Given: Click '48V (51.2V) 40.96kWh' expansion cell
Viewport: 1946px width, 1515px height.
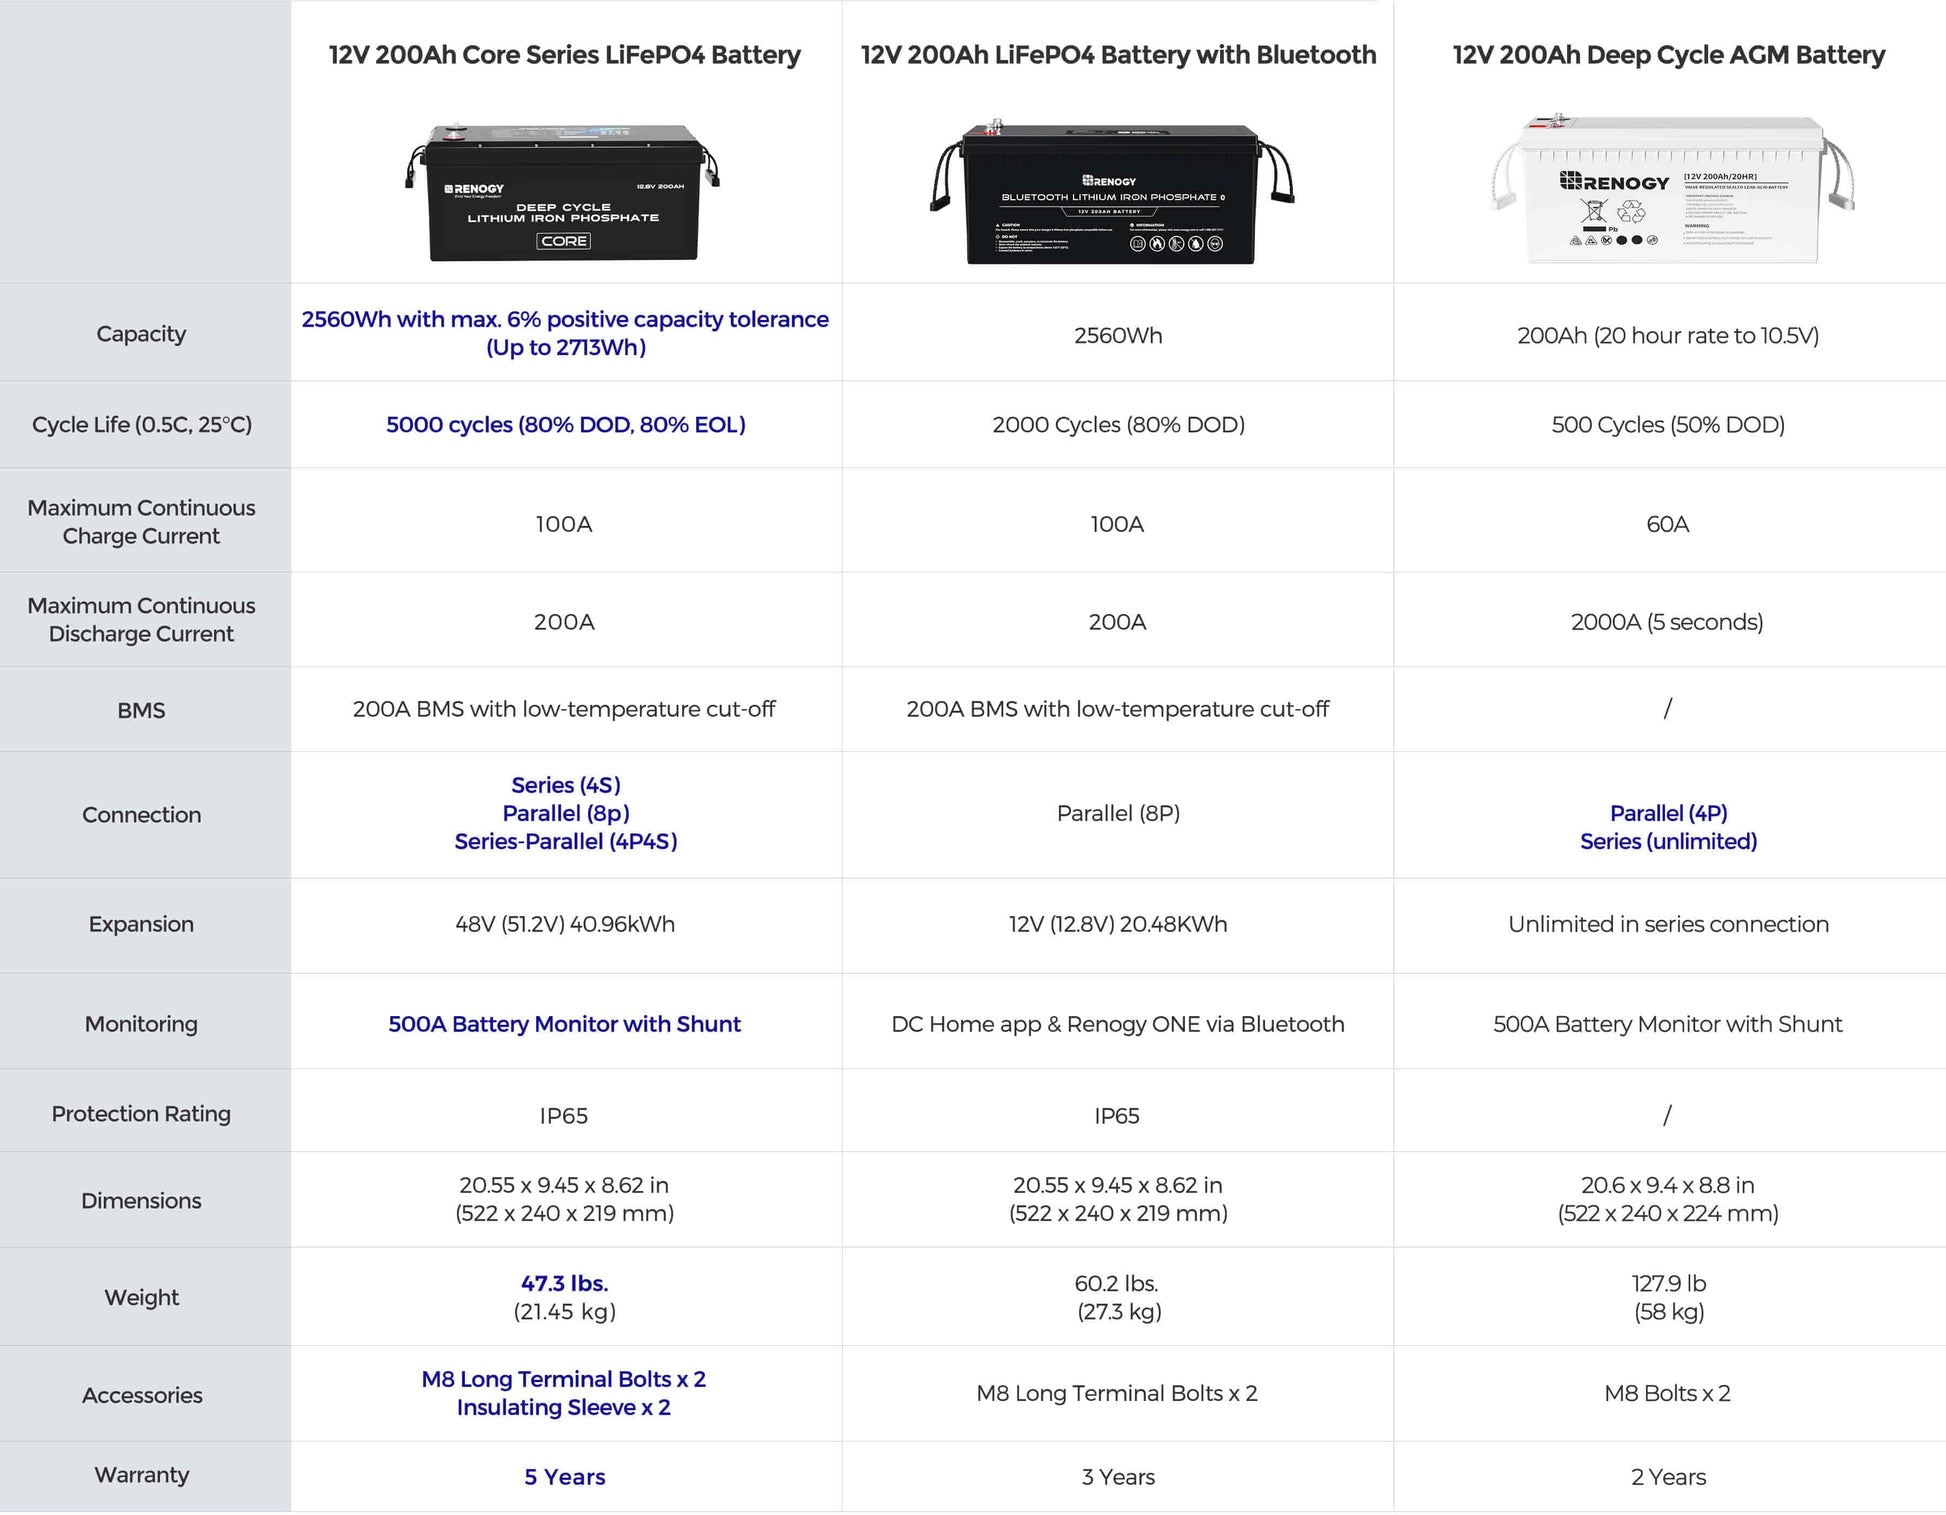Looking at the screenshot, I should (565, 925).
